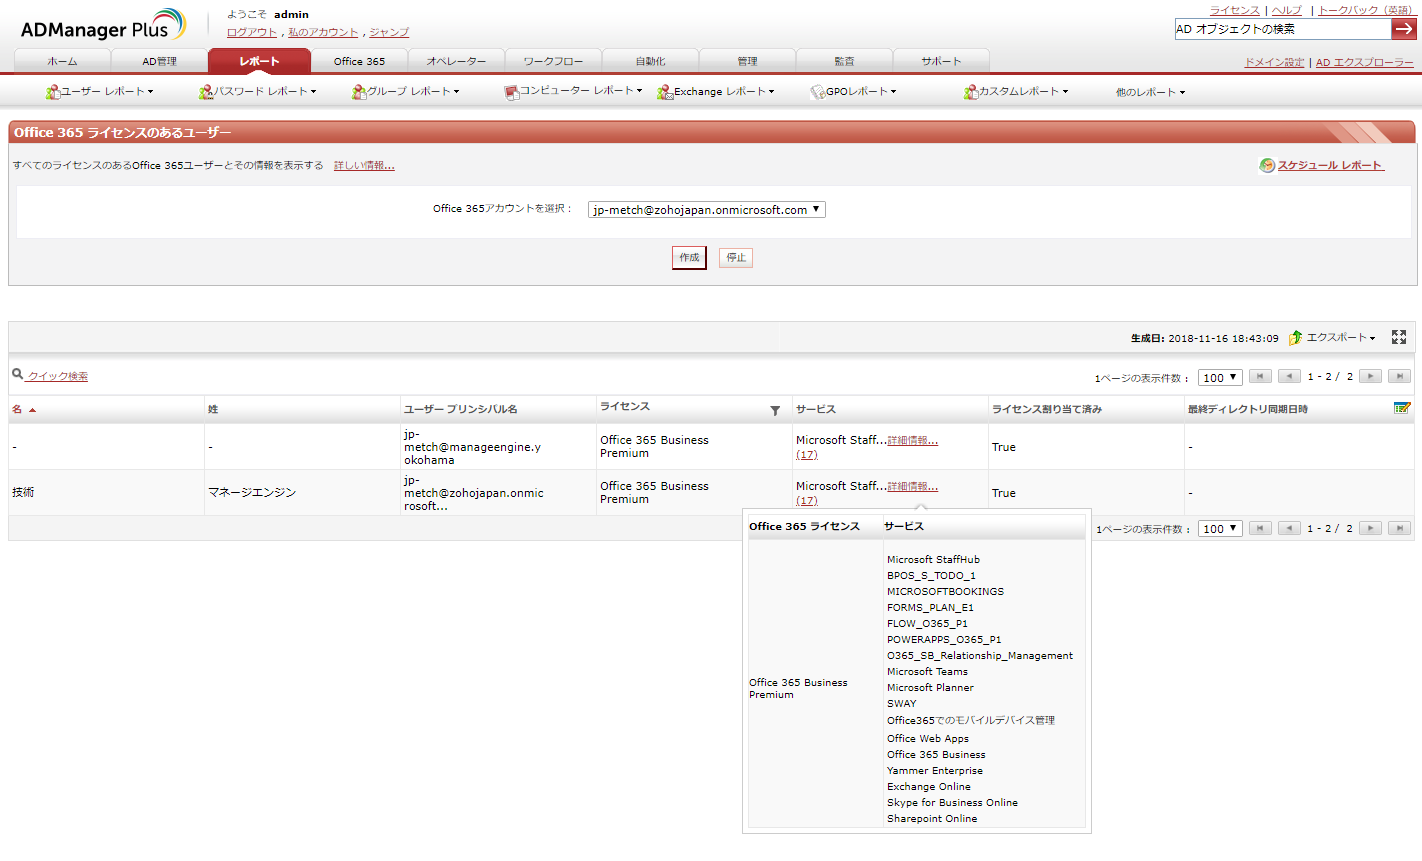Click in the AD object search field
This screenshot has width=1422, height=861.
point(1282,29)
